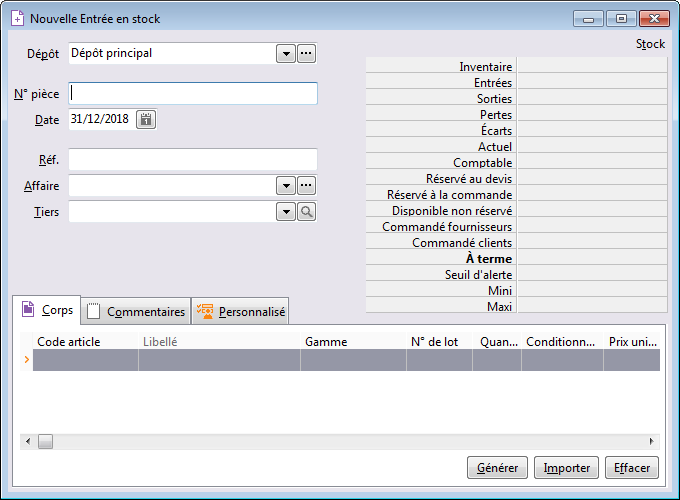Click the Importer button
This screenshot has height=500, width=680.
(x=566, y=468)
